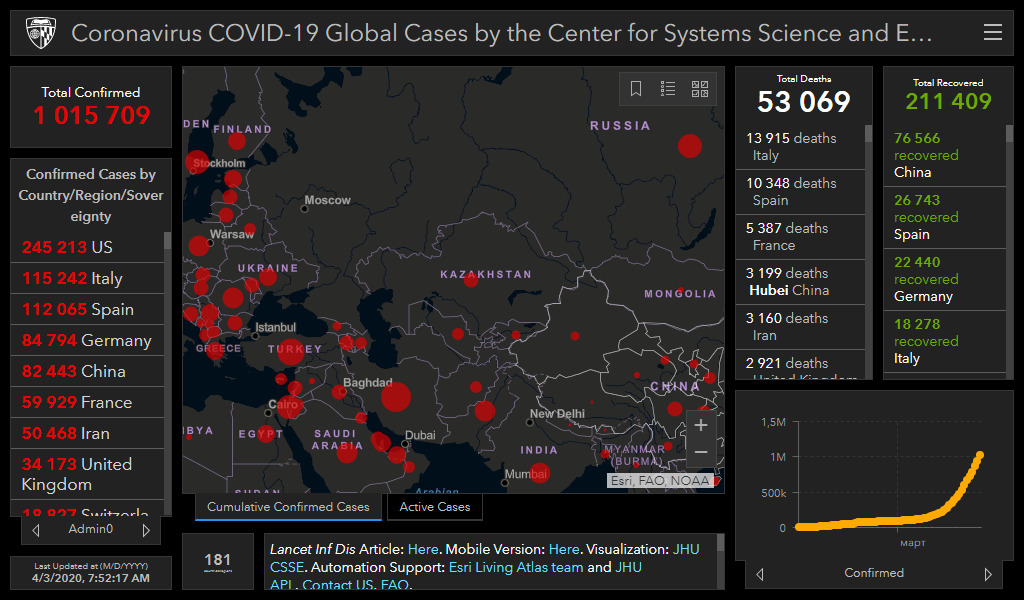Click the large red circle near Baghdad
Screen dimensions: 1024x600
pos(396,397)
